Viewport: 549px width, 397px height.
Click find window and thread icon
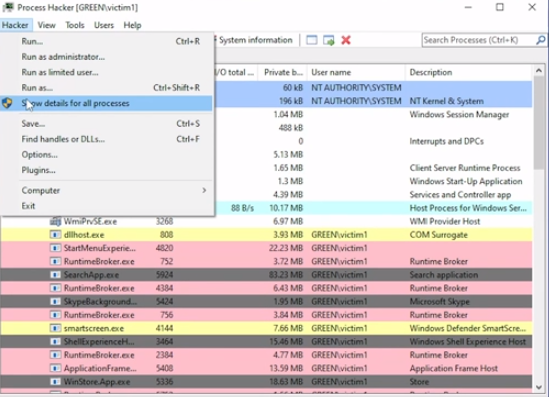click(329, 40)
